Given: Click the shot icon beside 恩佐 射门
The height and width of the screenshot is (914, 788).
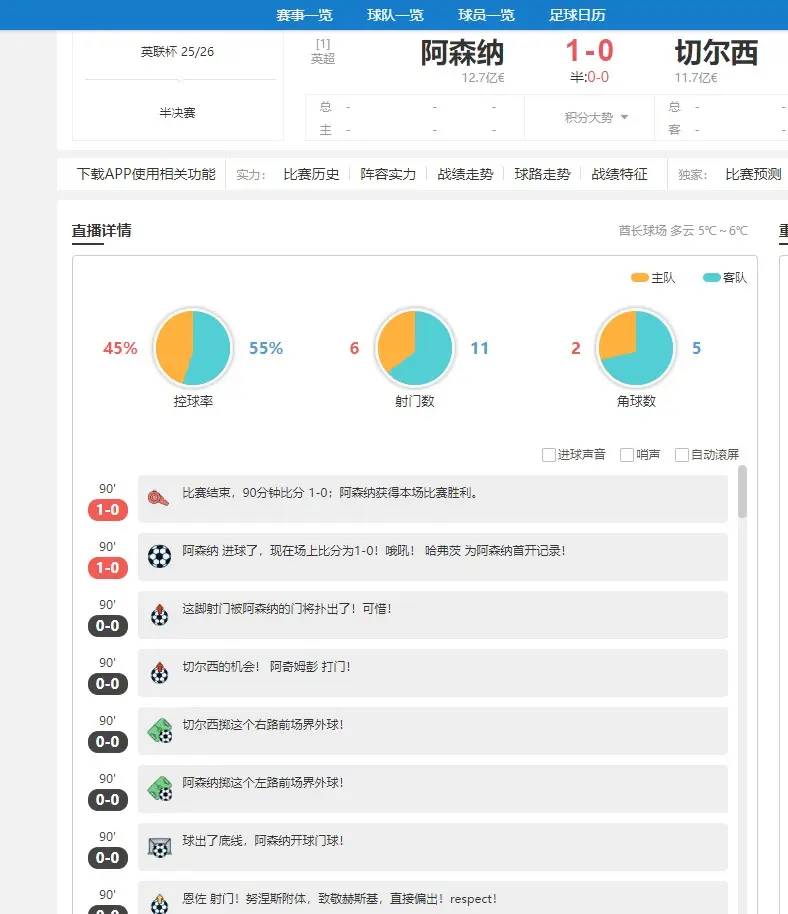Looking at the screenshot, I should coord(159,903).
